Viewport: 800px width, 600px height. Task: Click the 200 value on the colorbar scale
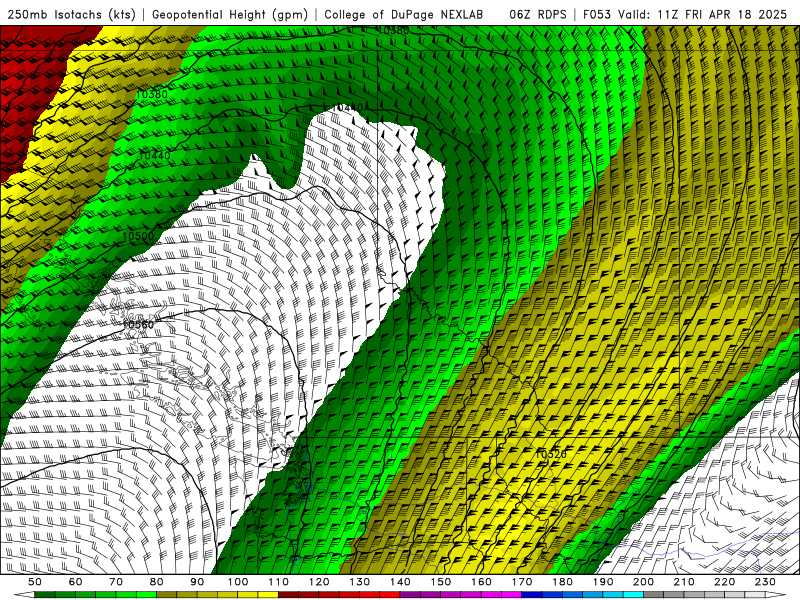tap(643, 582)
